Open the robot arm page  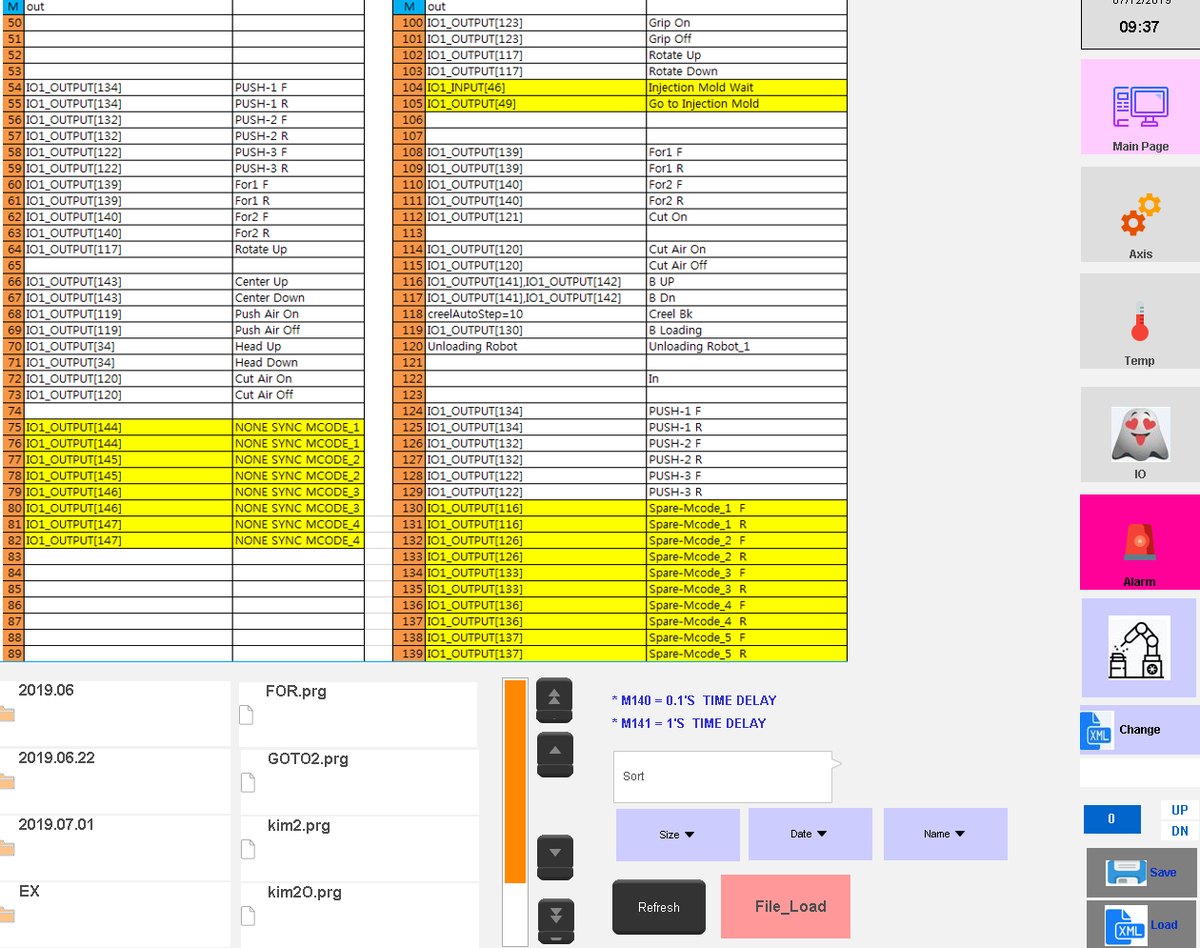point(1139,648)
